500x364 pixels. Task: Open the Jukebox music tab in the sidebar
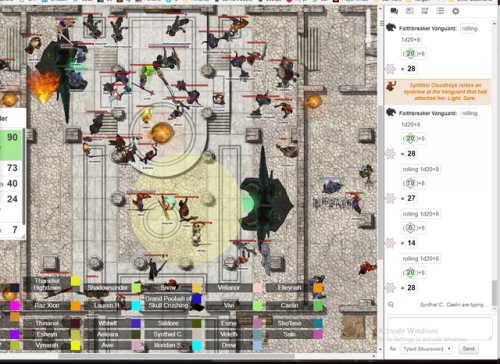pos(425,11)
